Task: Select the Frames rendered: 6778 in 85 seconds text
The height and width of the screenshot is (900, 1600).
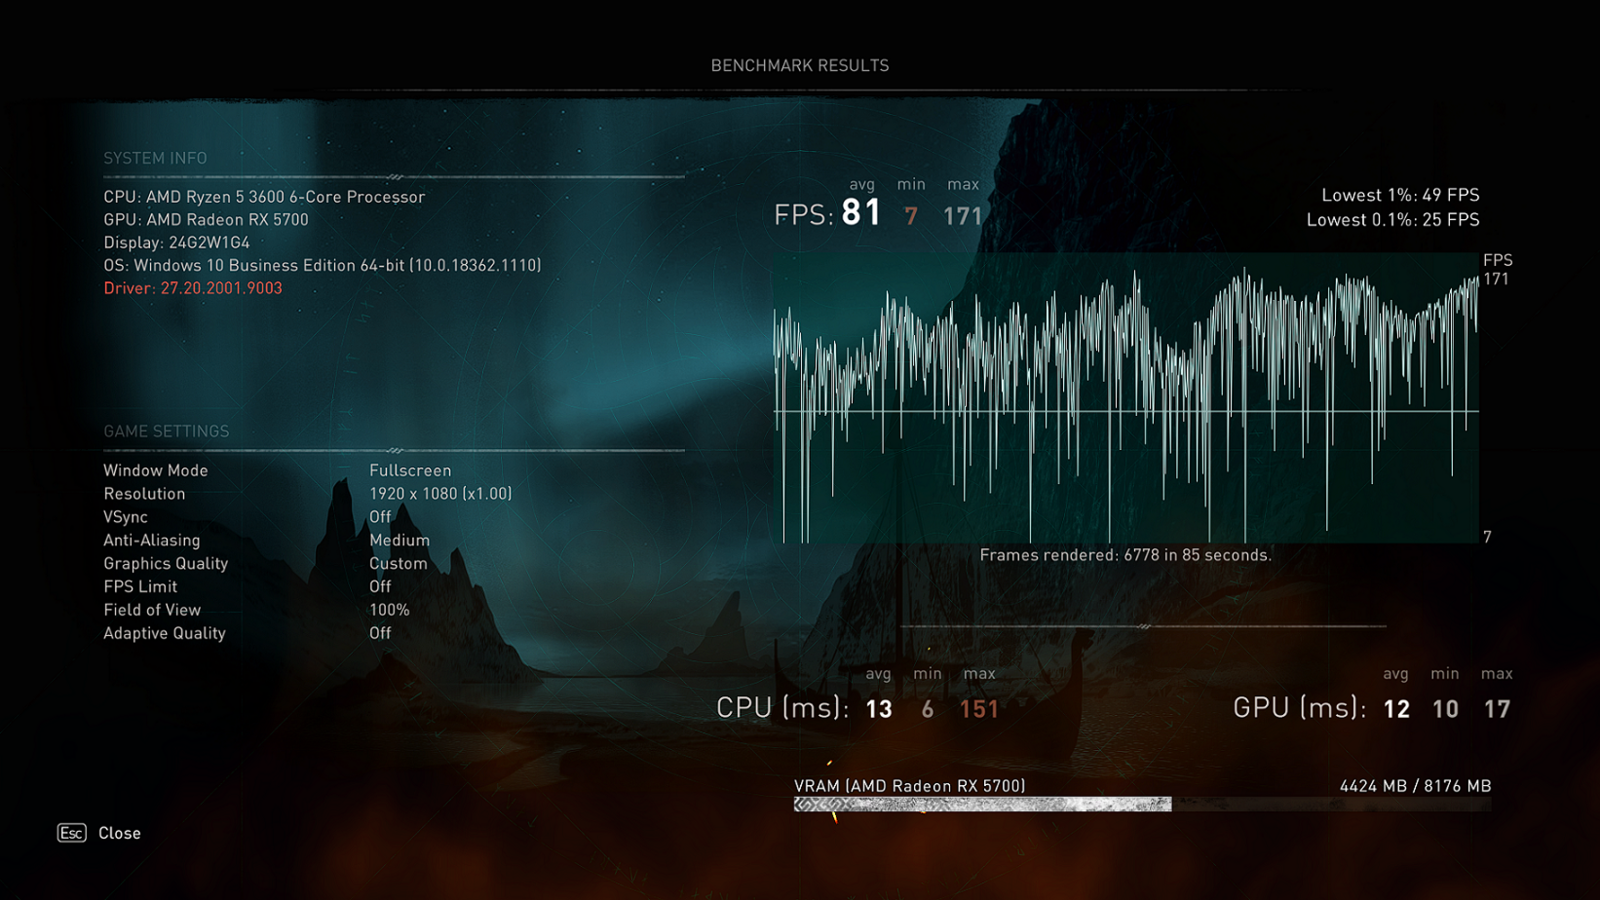Action: [1126, 555]
